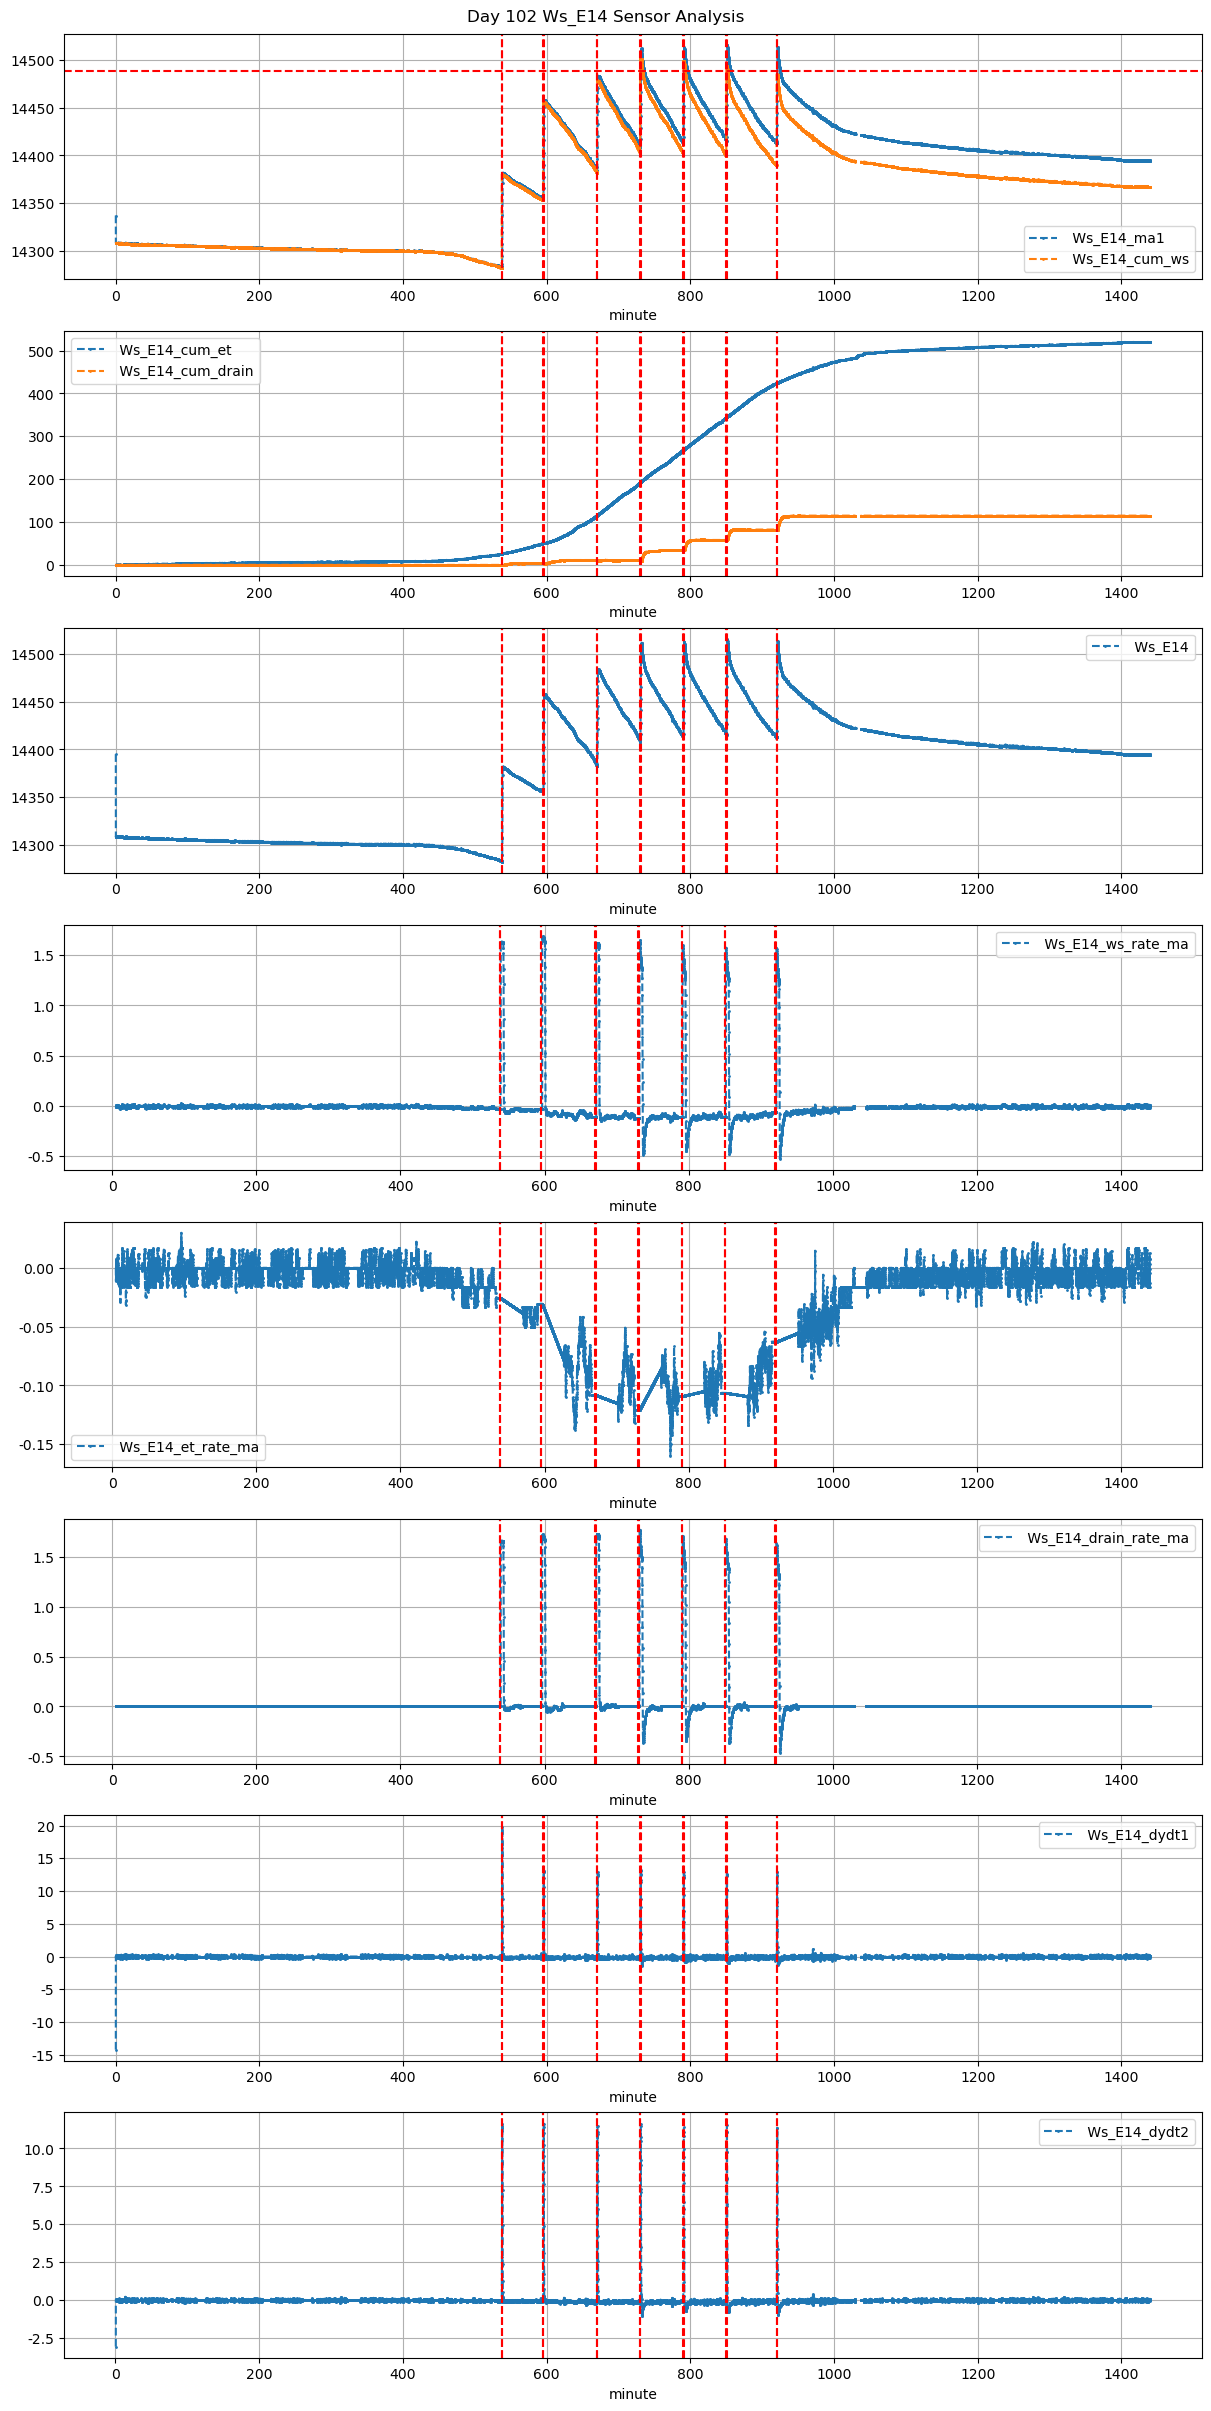Click the 'minute' axis label under the bottom plot
1211x2411 pixels.
click(x=632, y=2394)
